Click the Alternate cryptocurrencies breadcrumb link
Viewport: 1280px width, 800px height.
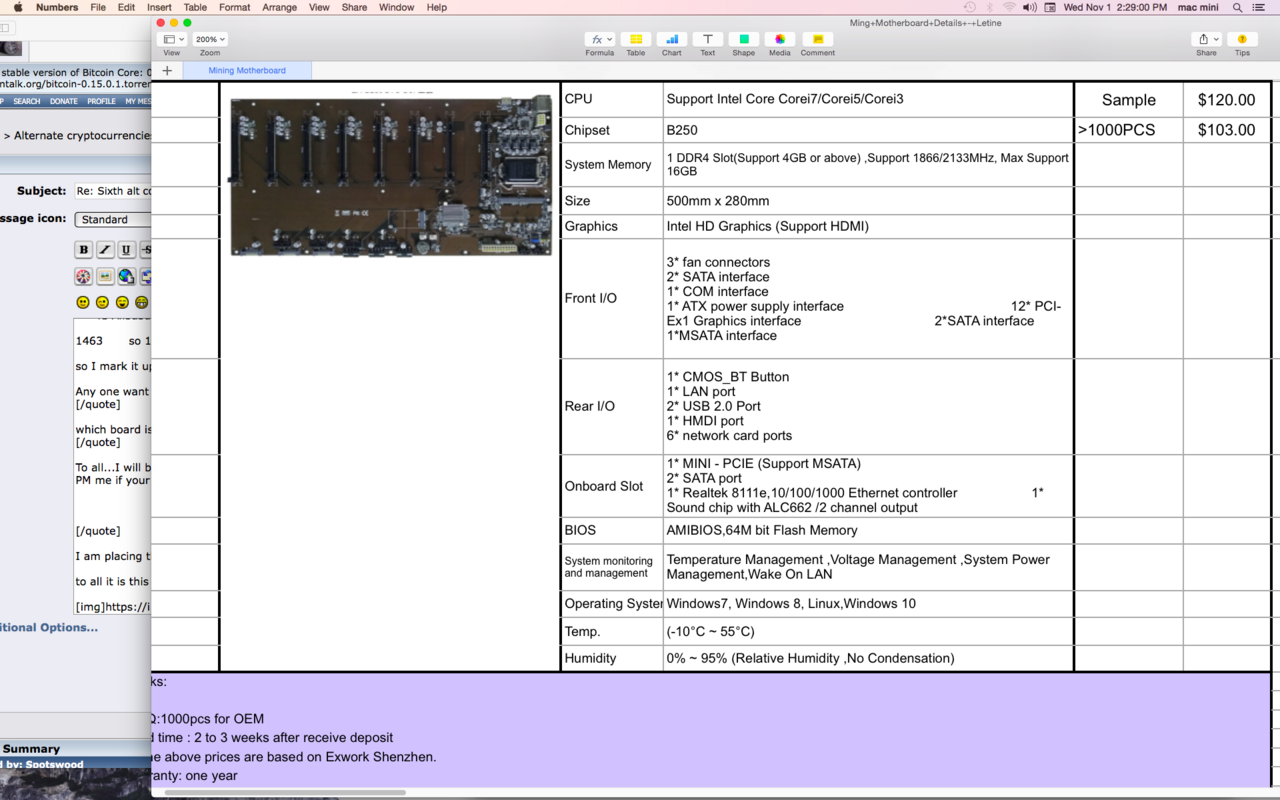click(82, 136)
